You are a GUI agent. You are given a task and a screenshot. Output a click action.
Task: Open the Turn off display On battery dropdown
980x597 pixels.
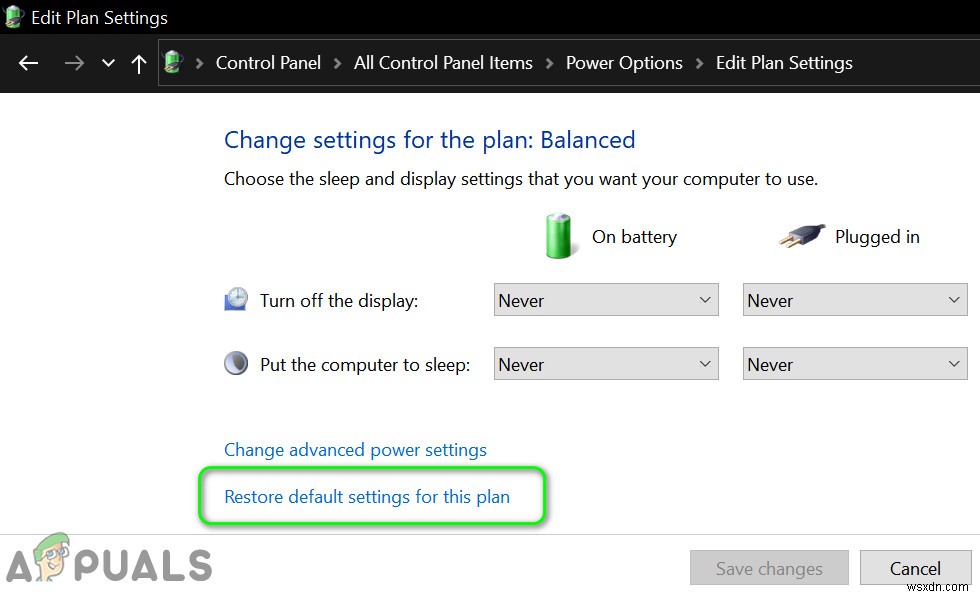(x=606, y=299)
